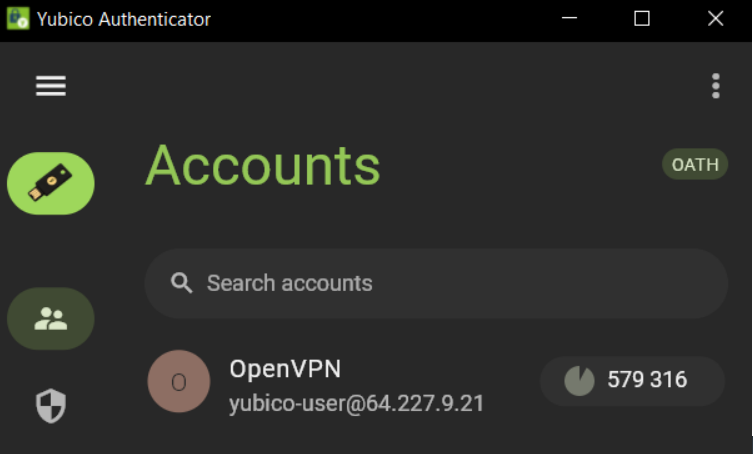
Task: Minimize the Yubico Authenticator window
Action: [x=569, y=19]
